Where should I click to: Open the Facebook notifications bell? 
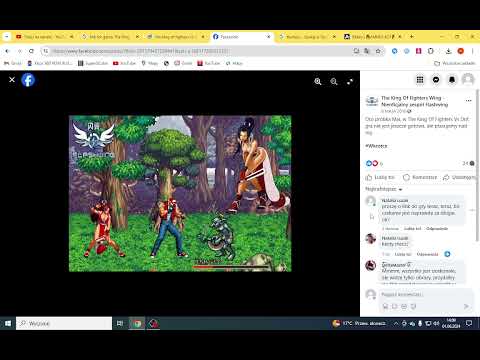452,79
